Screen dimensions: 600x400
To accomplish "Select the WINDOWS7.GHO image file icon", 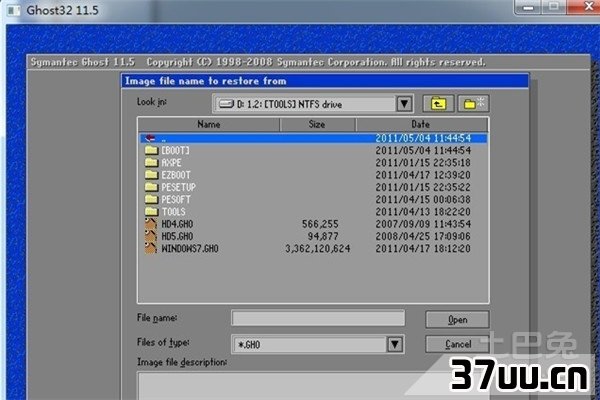I will (x=151, y=248).
